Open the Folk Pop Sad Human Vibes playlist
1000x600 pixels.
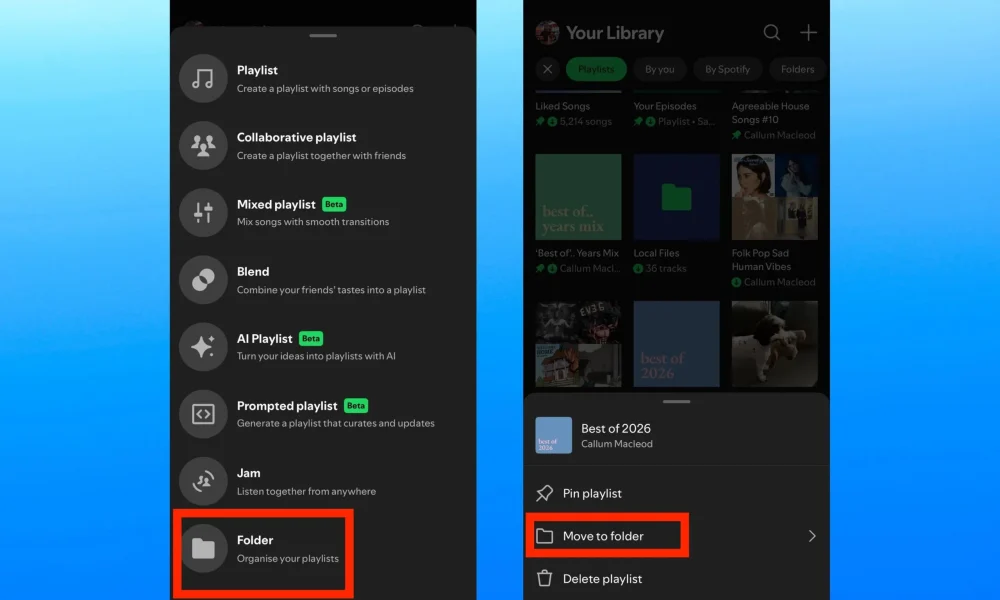[x=774, y=197]
